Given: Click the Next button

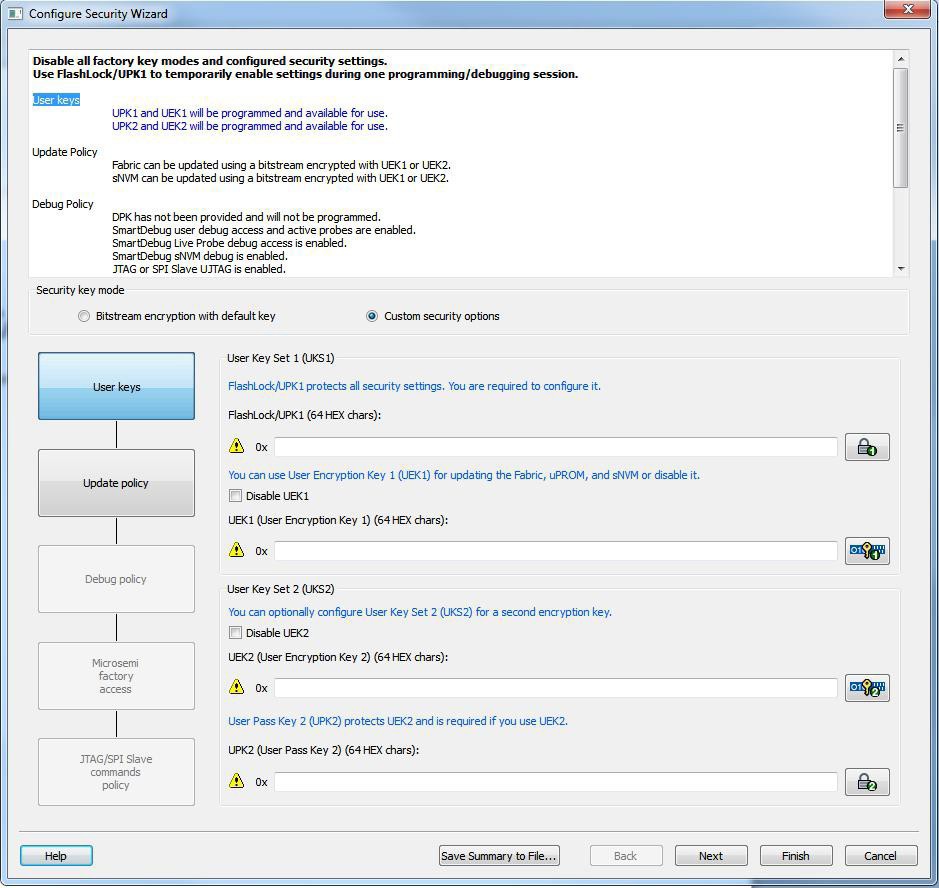Looking at the screenshot, I should 711,856.
